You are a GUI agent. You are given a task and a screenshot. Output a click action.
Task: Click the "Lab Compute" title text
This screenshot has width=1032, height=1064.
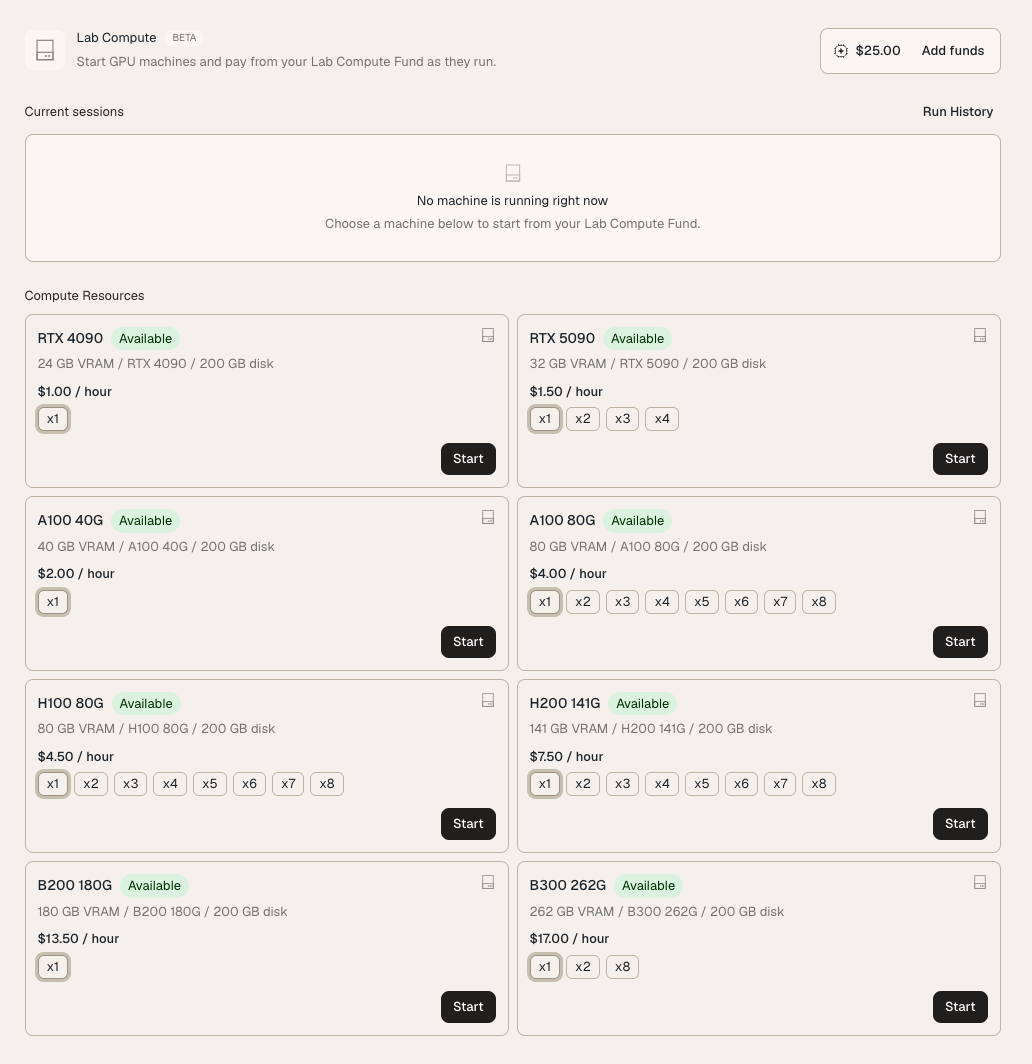(116, 38)
